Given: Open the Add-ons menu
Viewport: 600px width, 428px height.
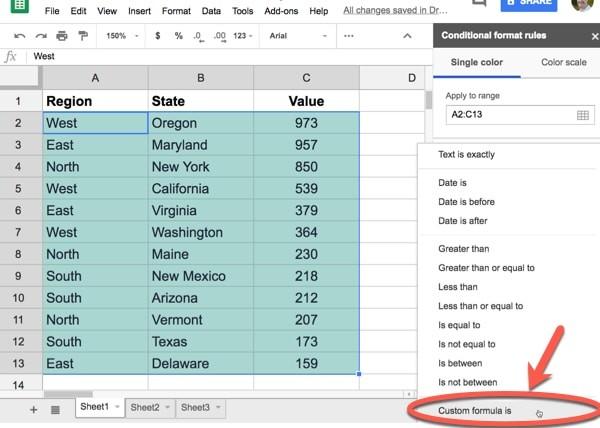Looking at the screenshot, I should 281,11.
